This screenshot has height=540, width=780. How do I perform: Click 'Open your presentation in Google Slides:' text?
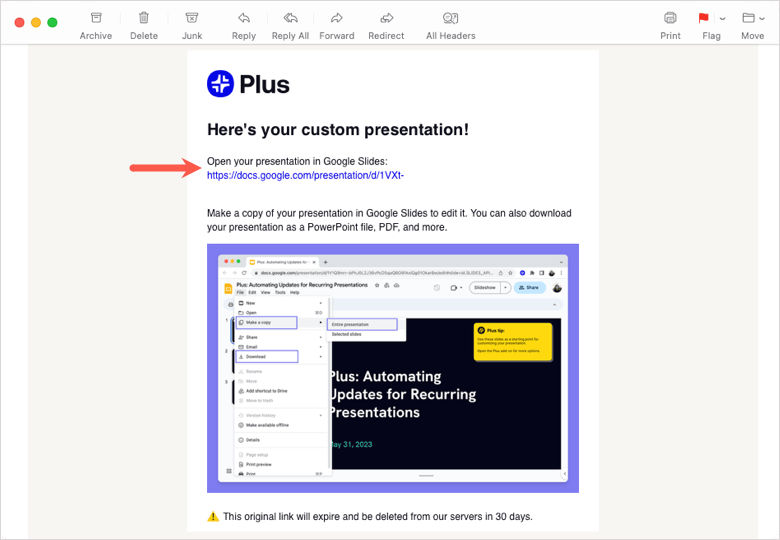(297, 161)
